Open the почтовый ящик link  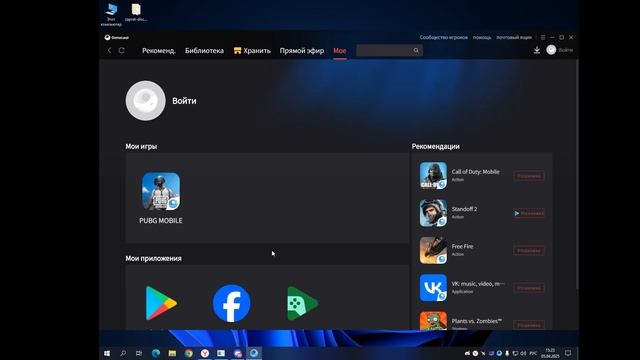(x=514, y=37)
